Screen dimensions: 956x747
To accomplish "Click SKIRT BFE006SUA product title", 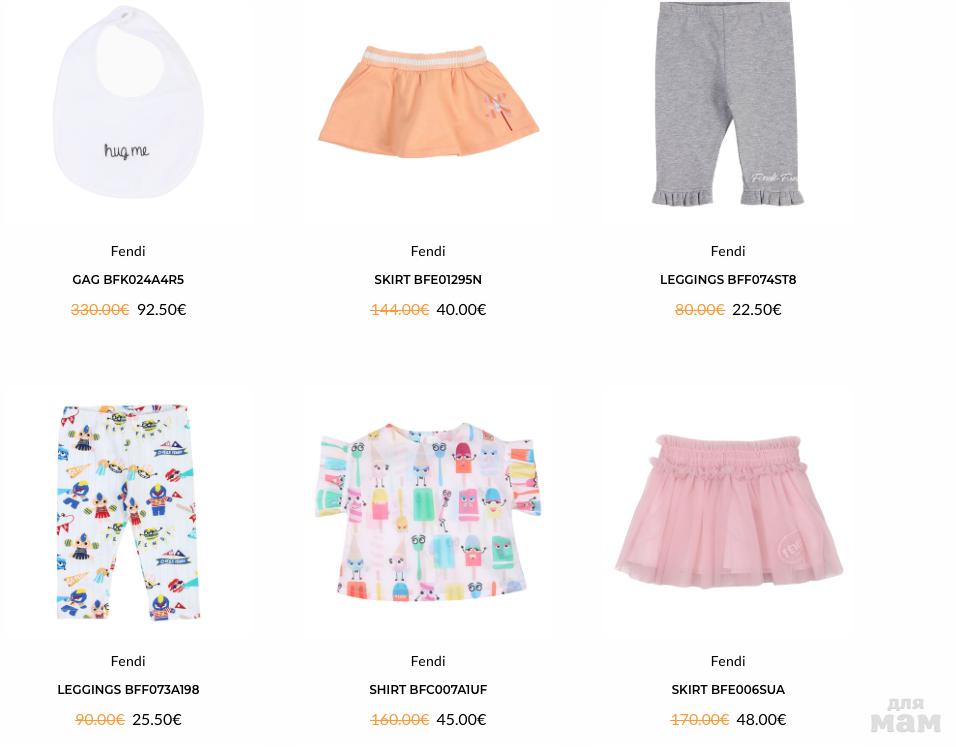I will click(x=728, y=690).
